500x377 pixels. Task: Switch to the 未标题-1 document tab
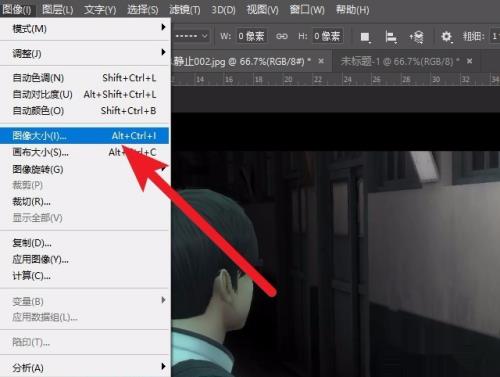399,61
